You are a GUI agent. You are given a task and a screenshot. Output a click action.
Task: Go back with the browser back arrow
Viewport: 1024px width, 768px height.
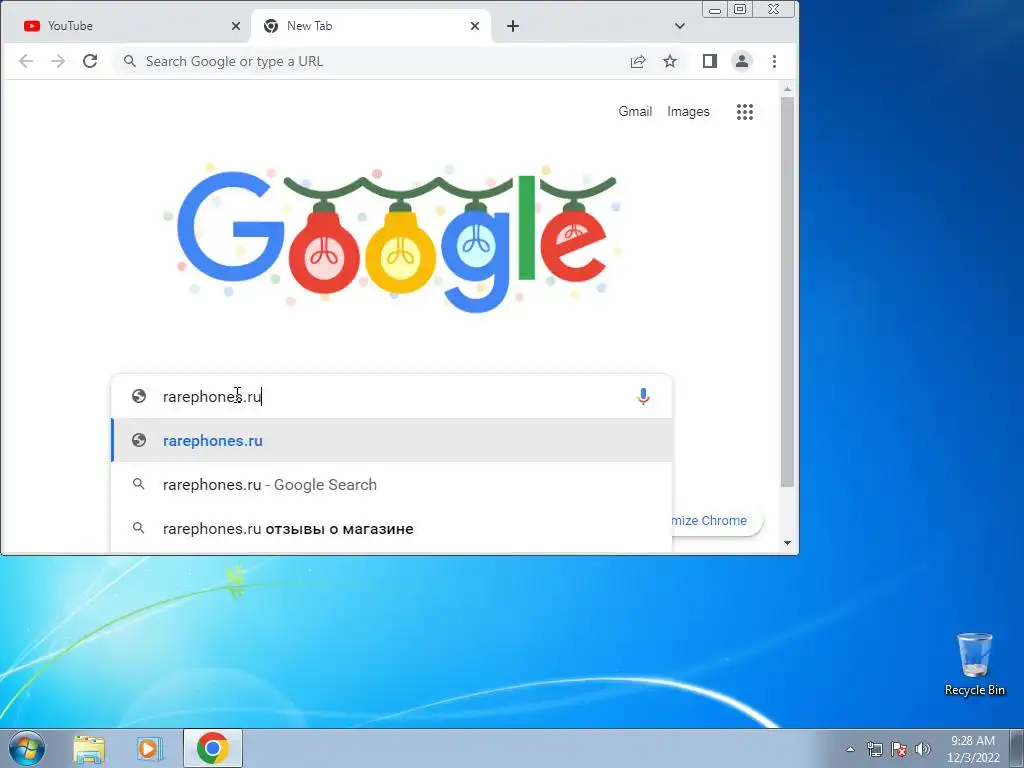[26, 61]
